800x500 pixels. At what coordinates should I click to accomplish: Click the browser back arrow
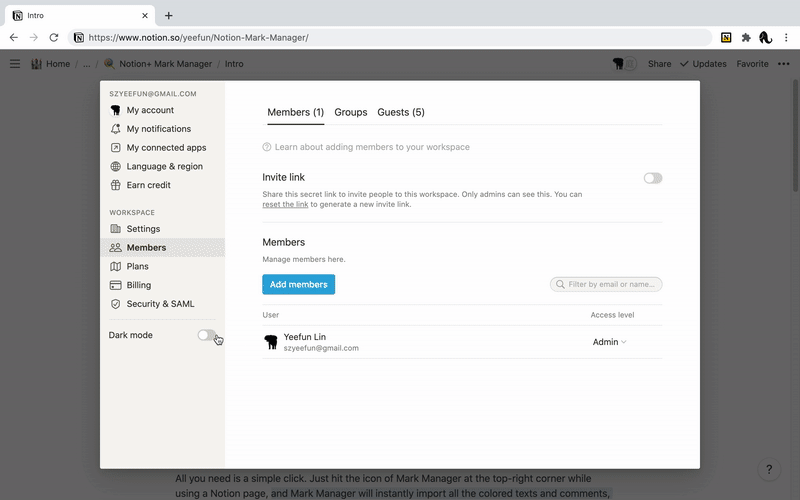point(14,37)
